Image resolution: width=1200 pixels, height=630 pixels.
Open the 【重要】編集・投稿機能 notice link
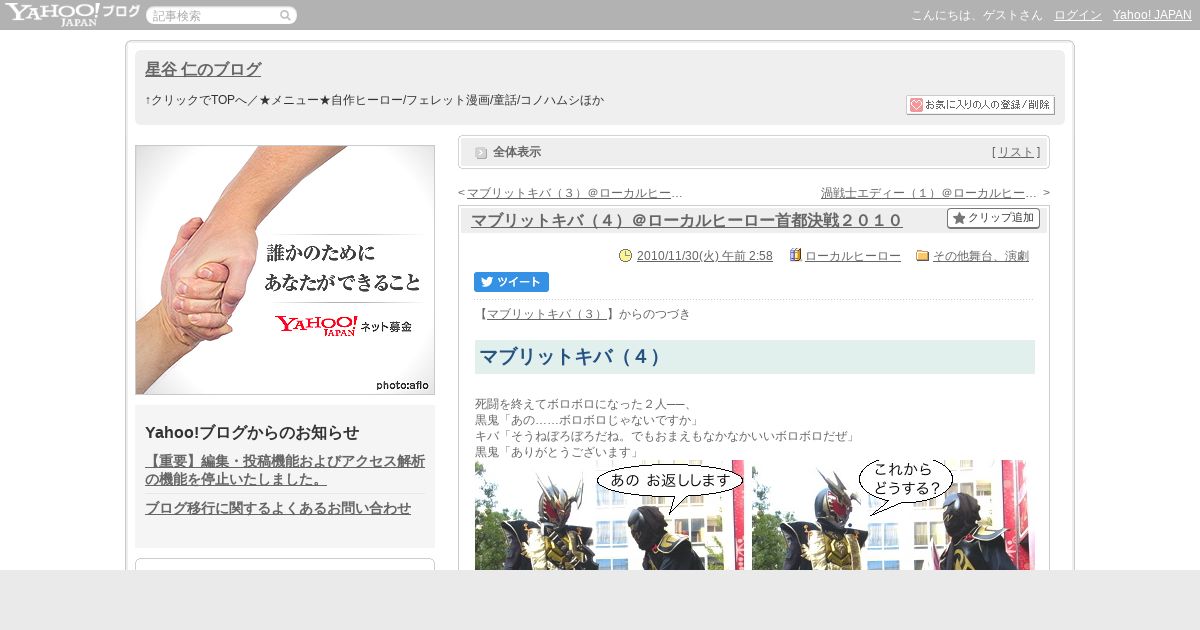tap(285, 470)
